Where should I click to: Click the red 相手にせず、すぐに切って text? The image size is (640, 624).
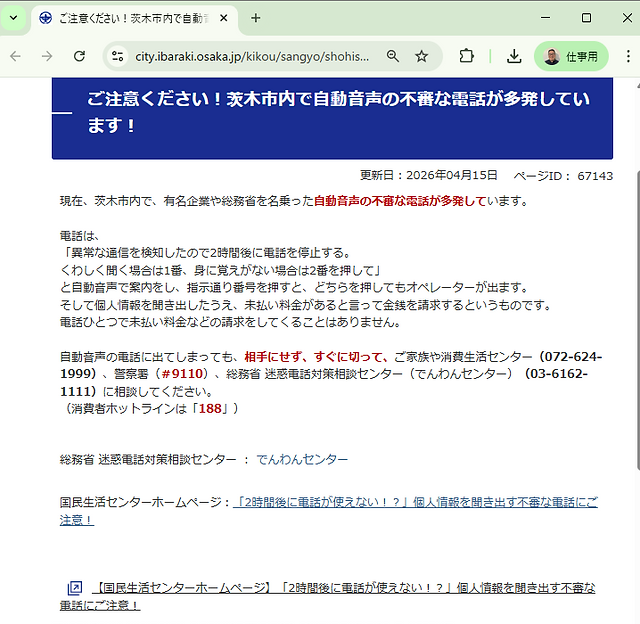(316, 357)
